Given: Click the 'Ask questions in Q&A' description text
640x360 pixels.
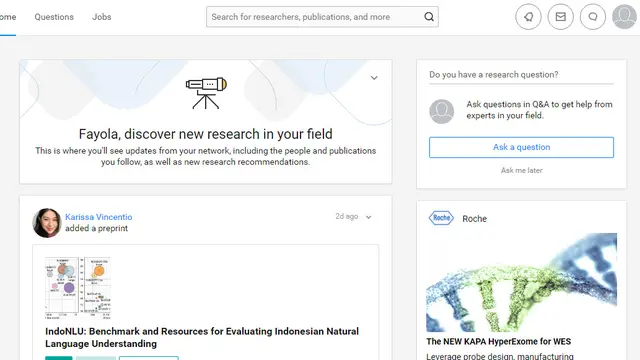Looking at the screenshot, I should pyautogui.click(x=539, y=110).
